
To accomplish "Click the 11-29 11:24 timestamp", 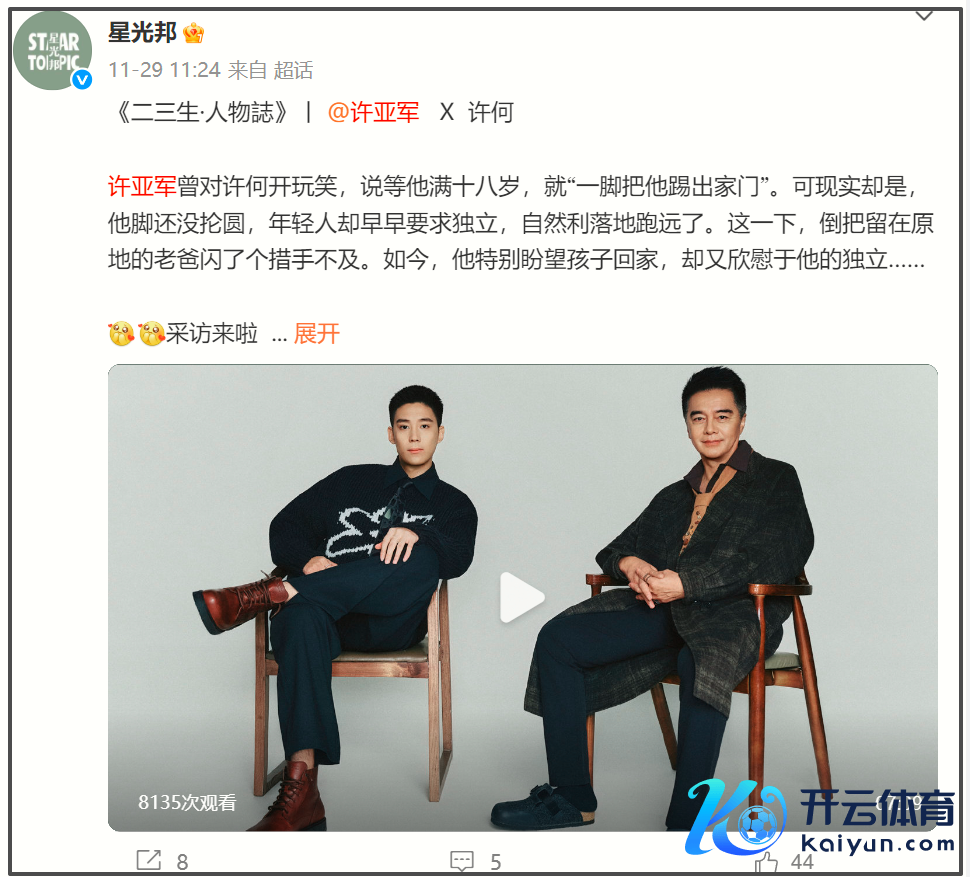I will click(165, 70).
